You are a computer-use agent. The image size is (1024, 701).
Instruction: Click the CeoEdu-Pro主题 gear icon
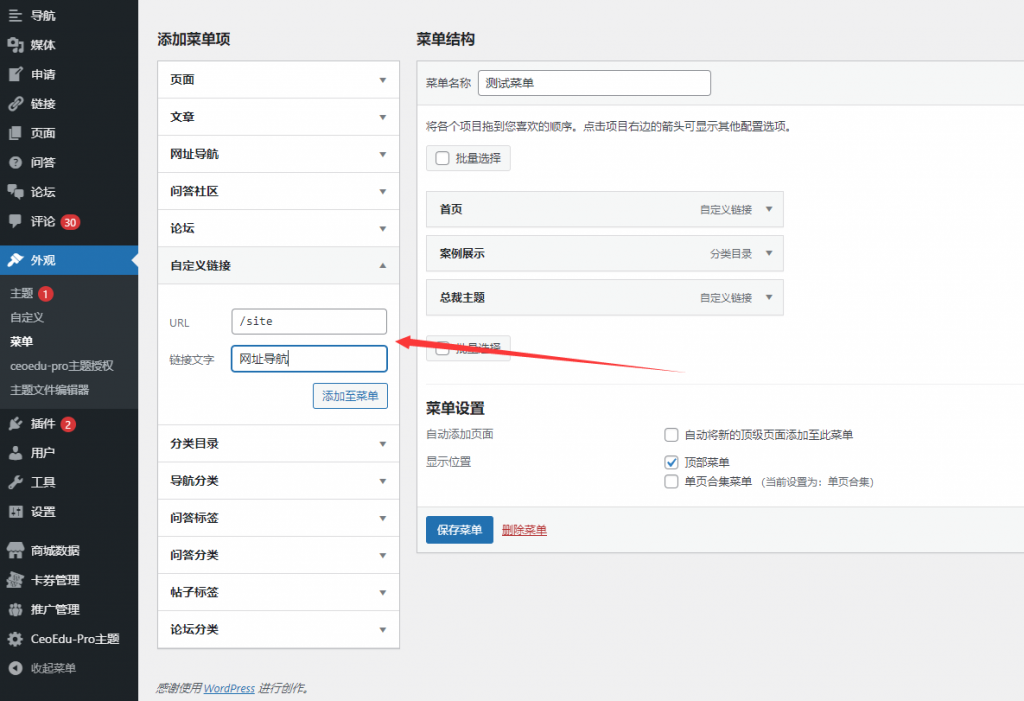[15, 639]
